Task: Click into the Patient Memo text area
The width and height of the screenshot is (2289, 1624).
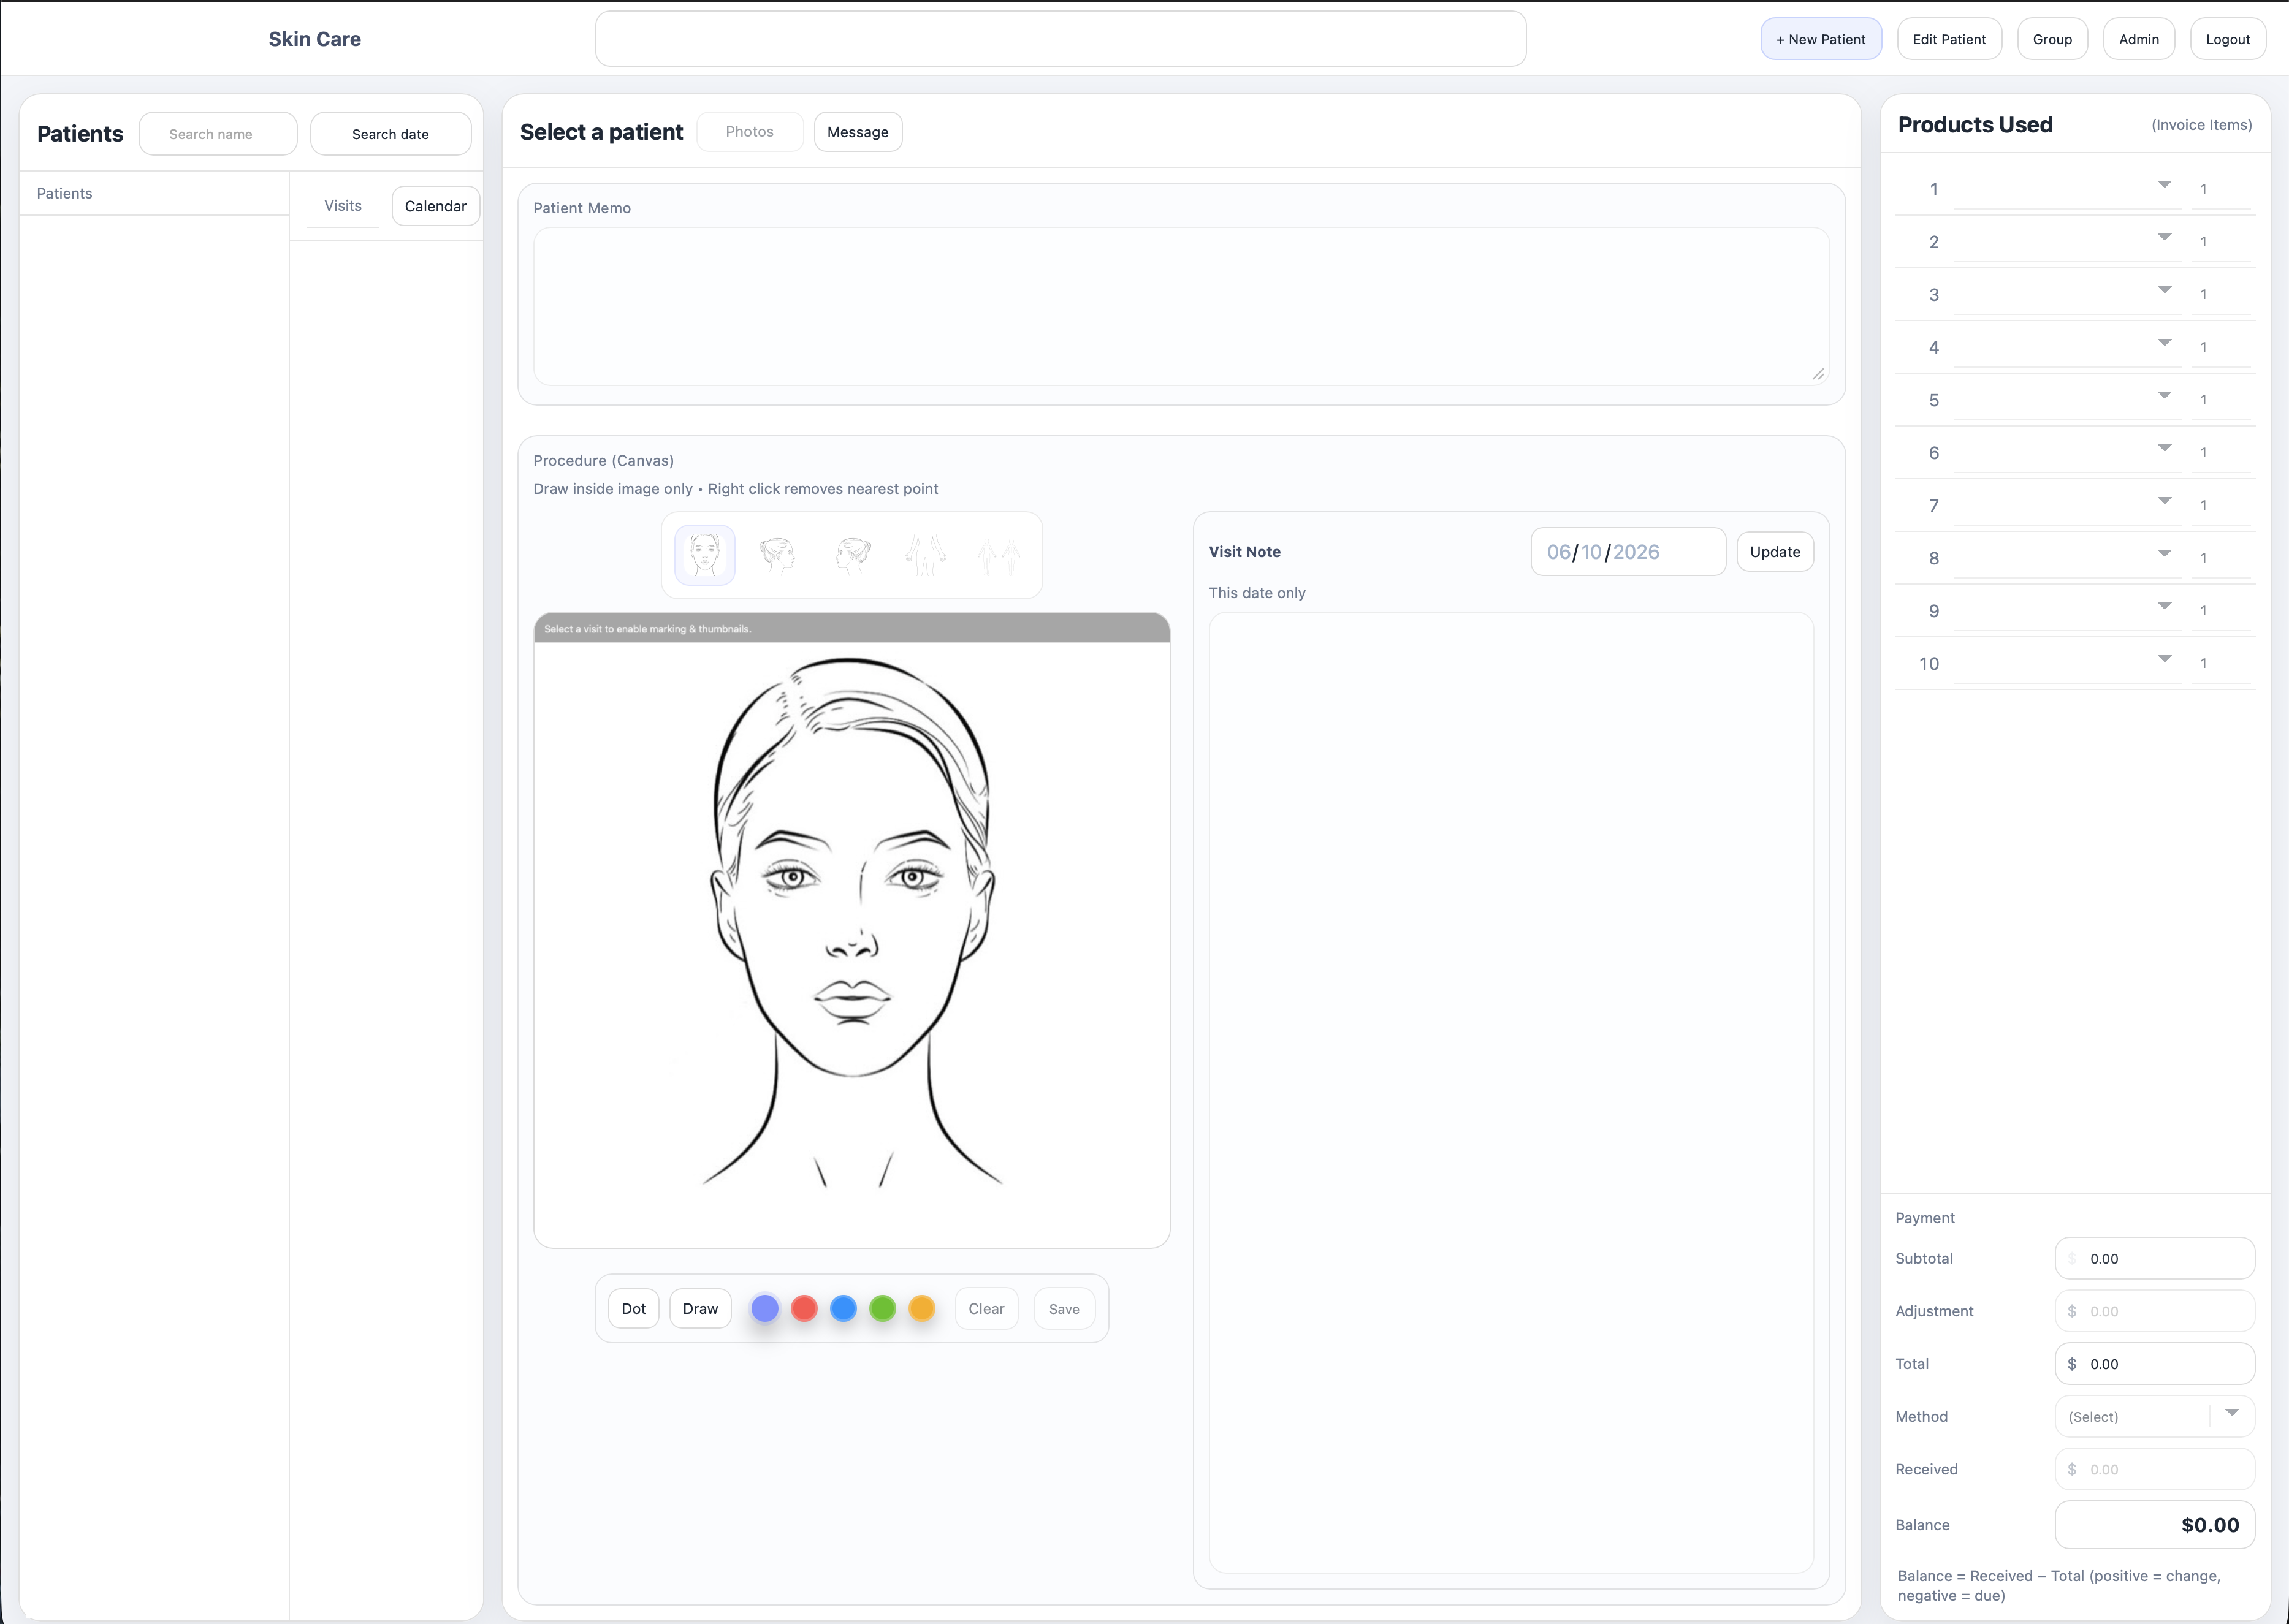Action: 1181,306
